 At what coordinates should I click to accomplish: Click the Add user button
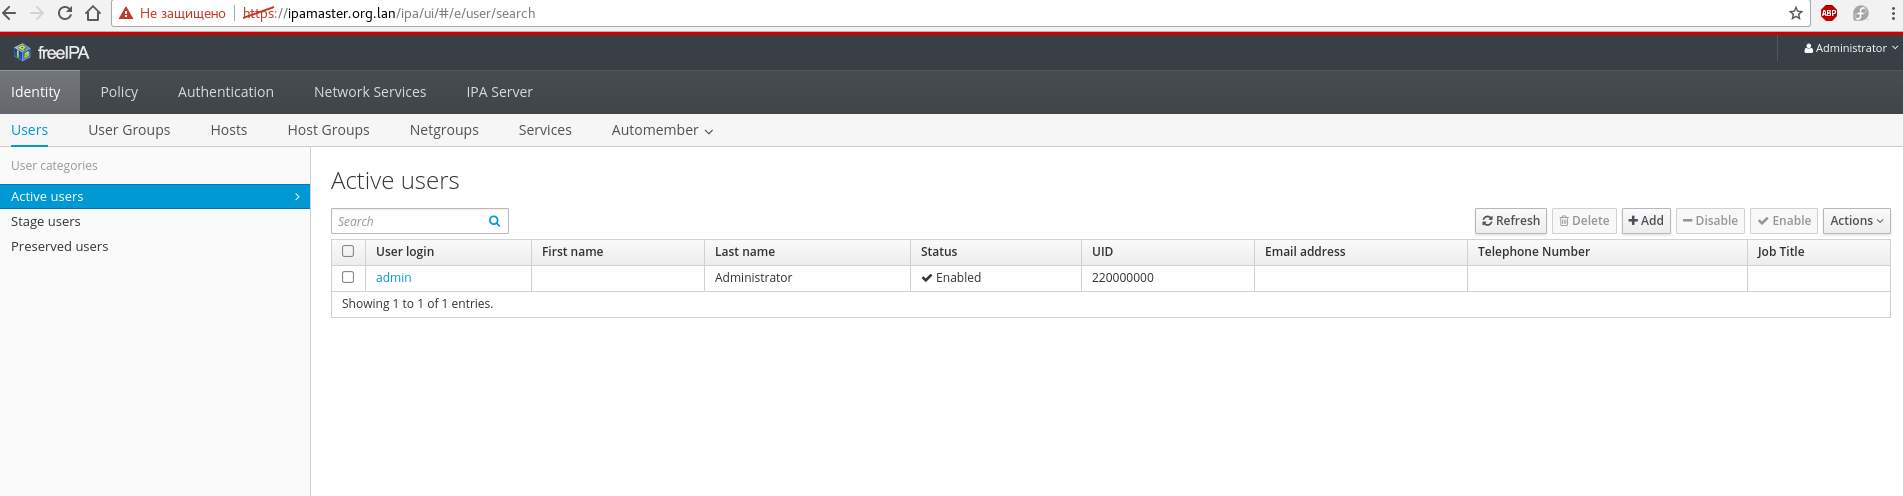tap(1646, 221)
